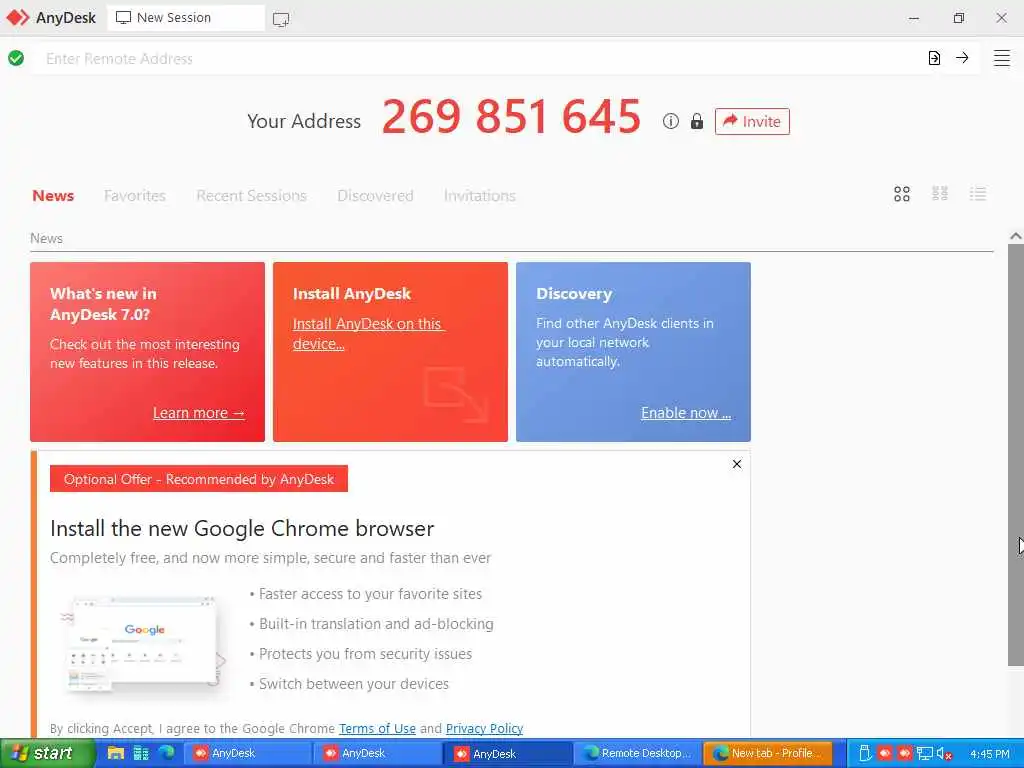Click Protects you from security issues text
The image size is (1024, 768).
(x=365, y=654)
